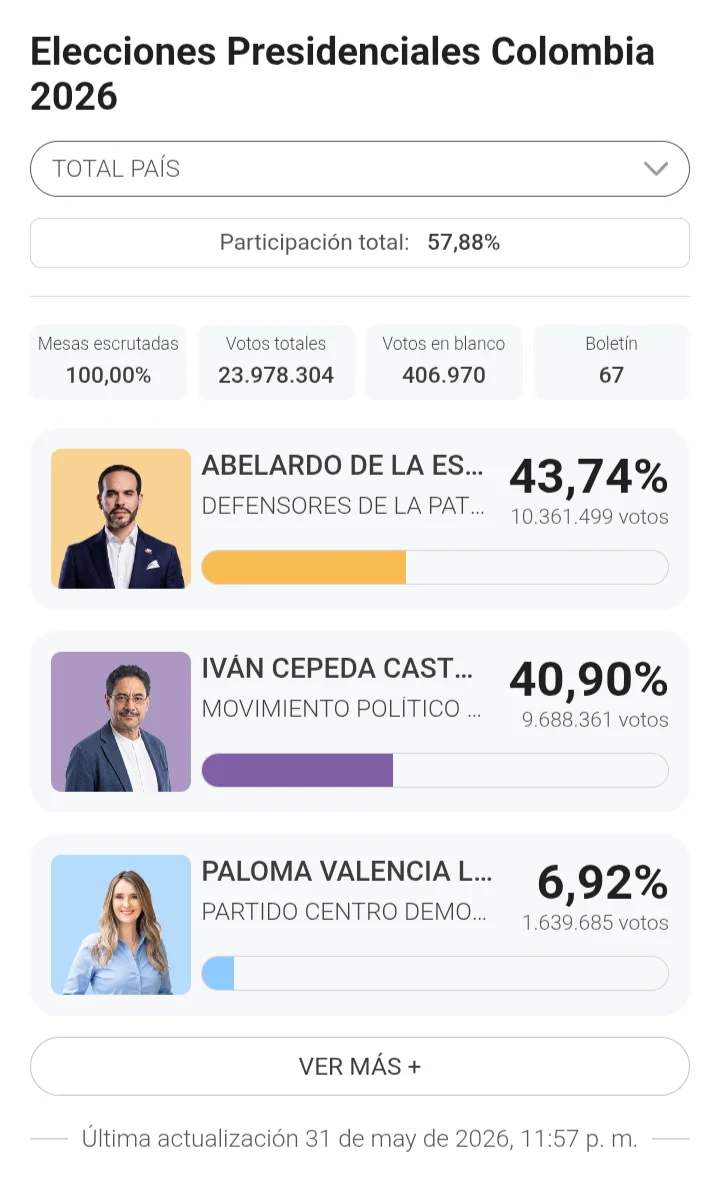Select Paloma Valencia's portrait photo
The height and width of the screenshot is (1179, 720).
(x=120, y=925)
